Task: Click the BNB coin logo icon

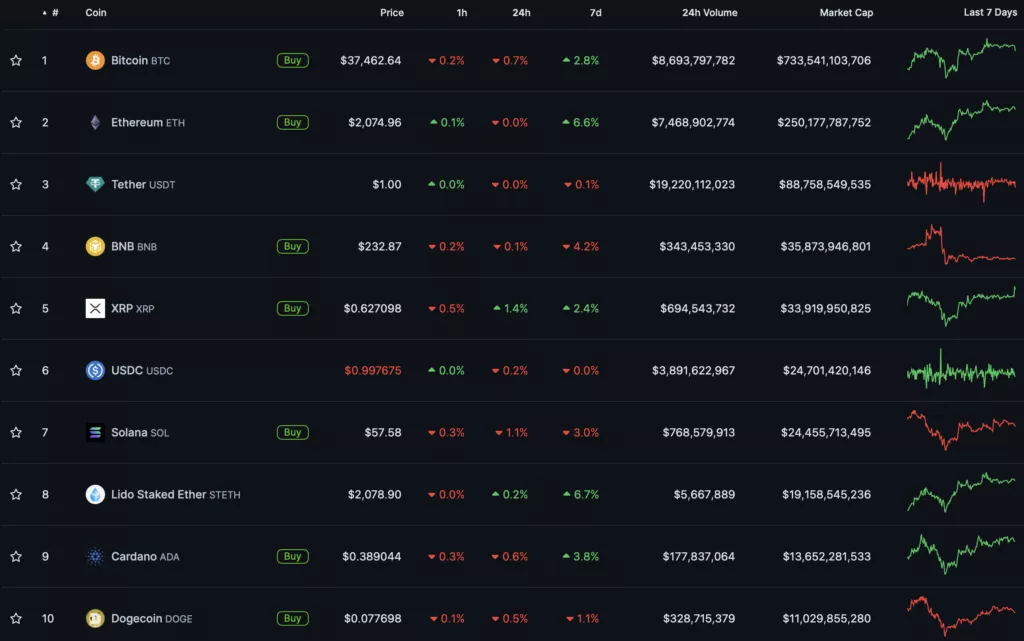Action: pyautogui.click(x=95, y=246)
